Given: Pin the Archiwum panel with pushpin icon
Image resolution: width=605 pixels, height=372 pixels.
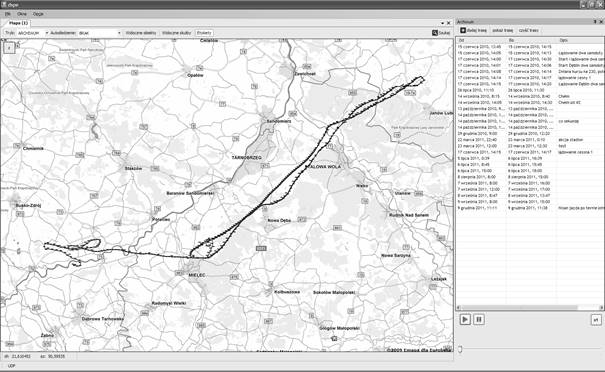Looking at the screenshot, I should pos(595,22).
